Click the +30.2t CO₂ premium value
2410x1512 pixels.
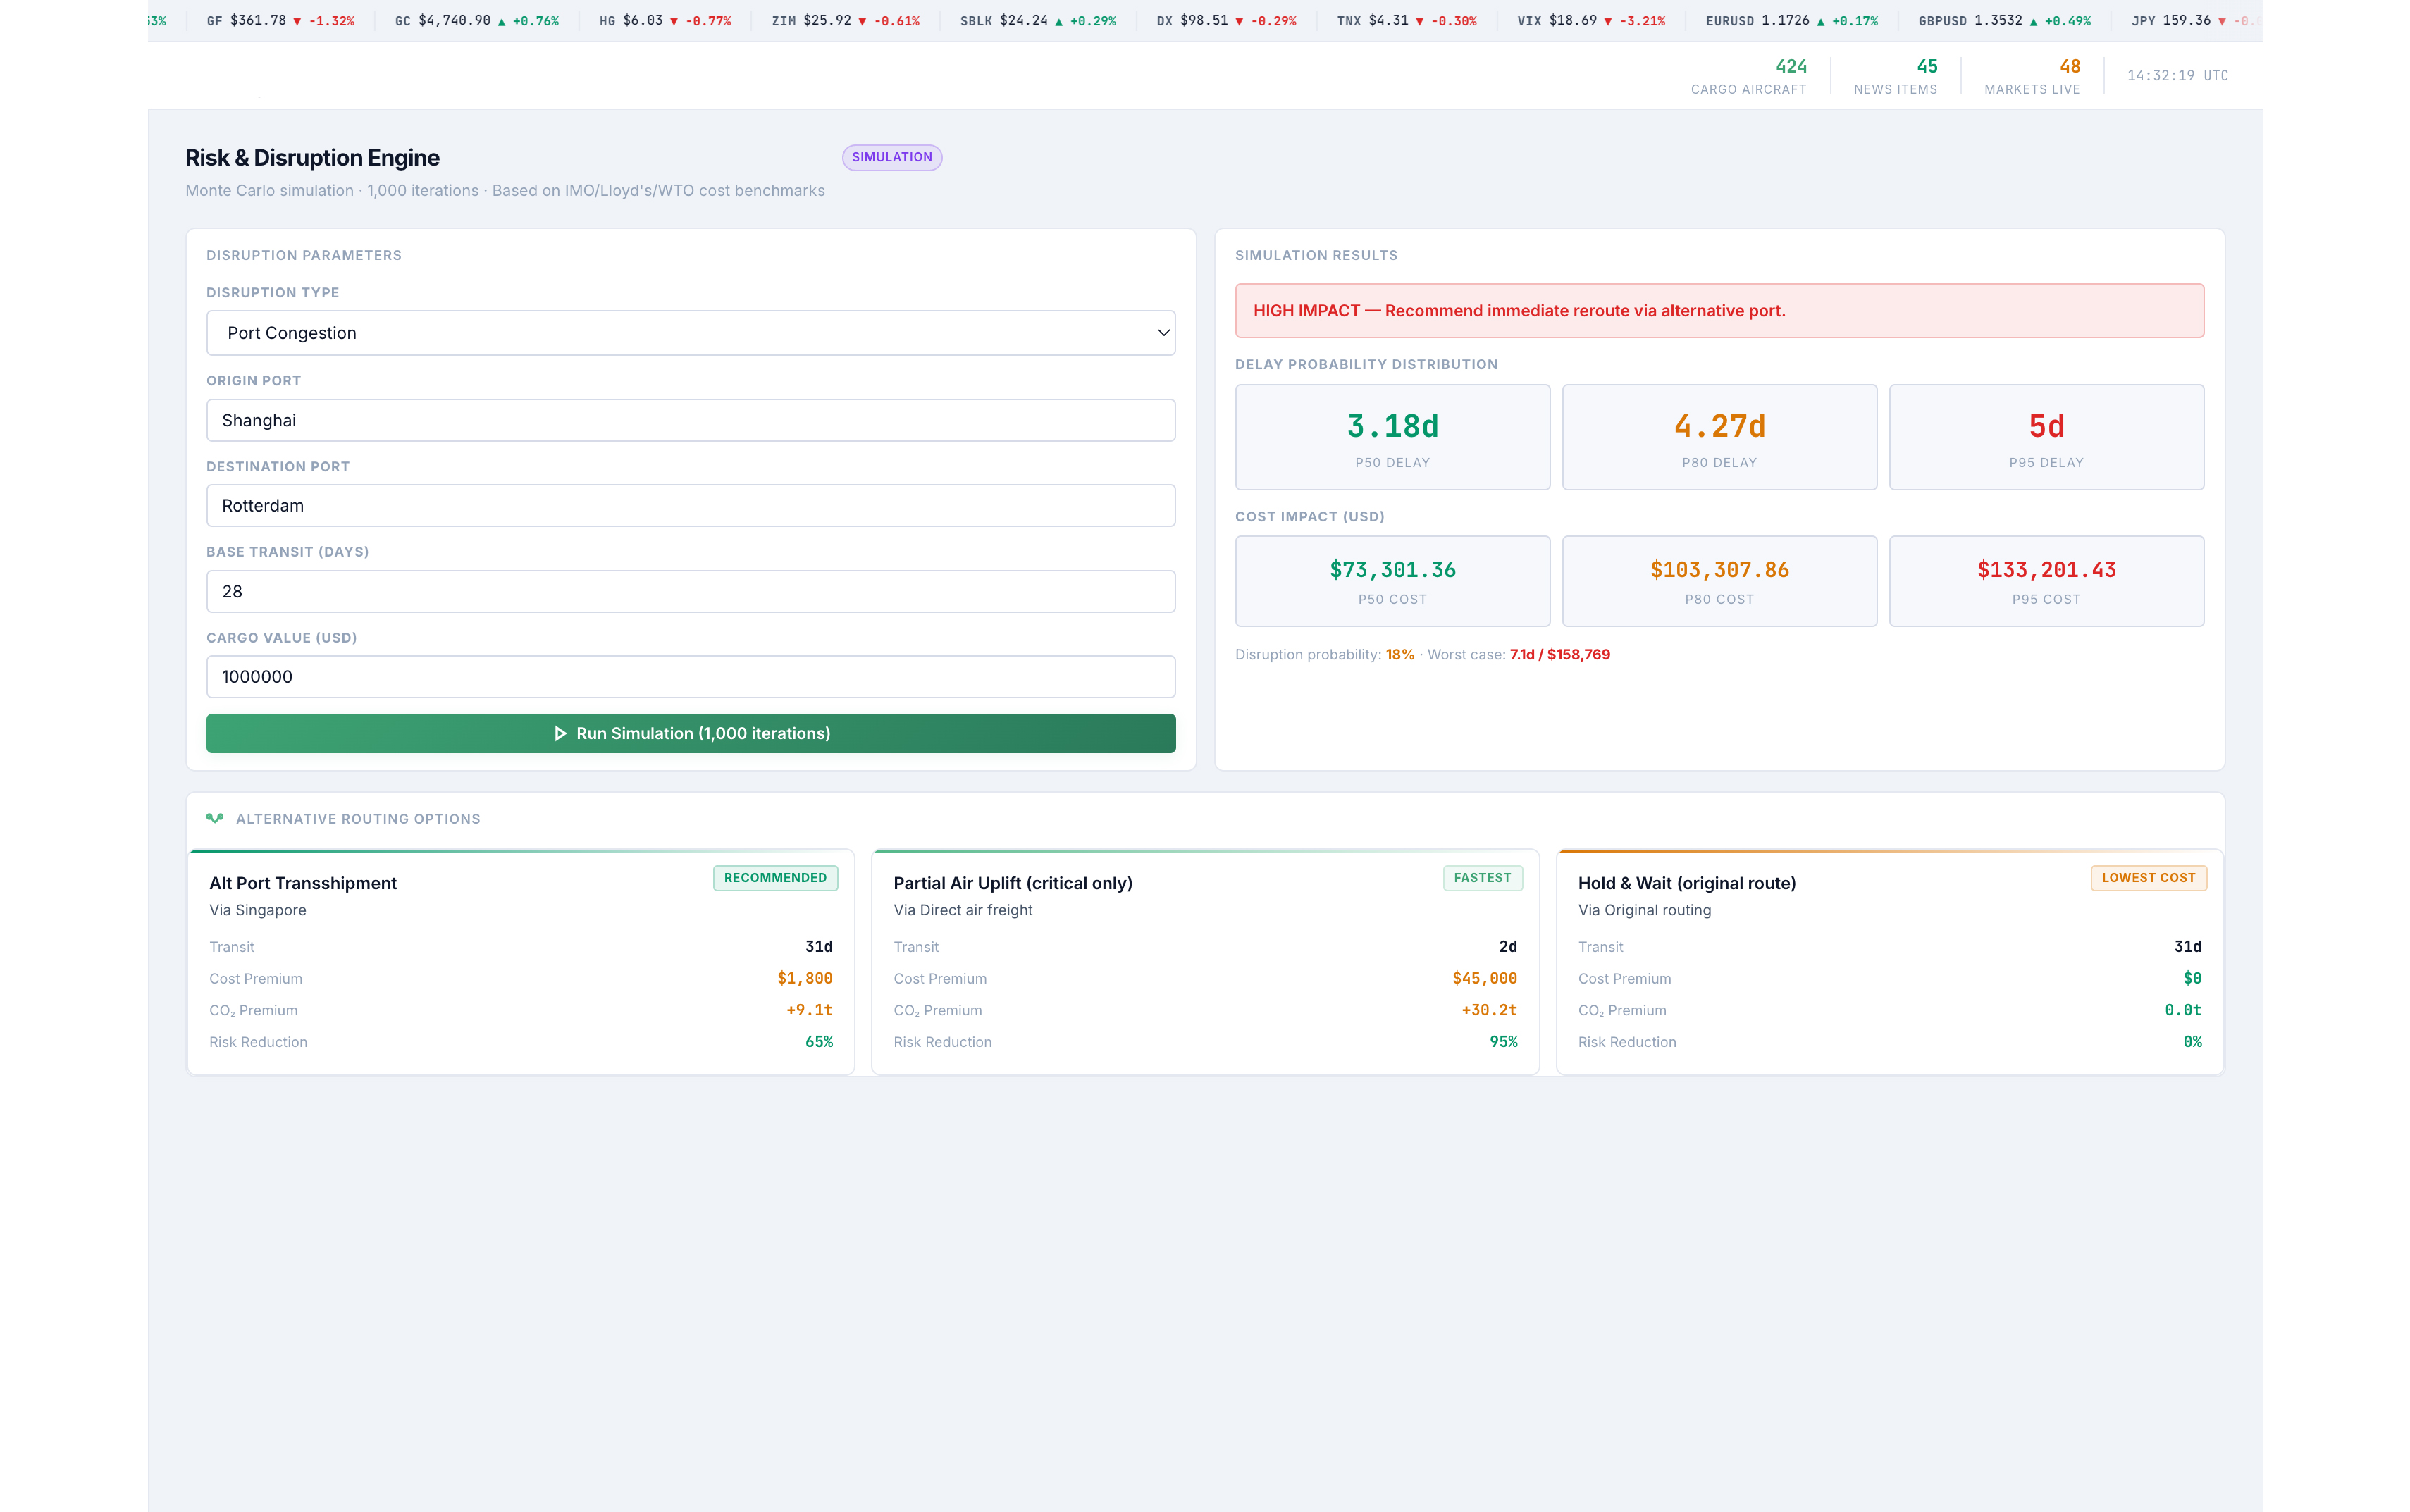point(1489,1010)
